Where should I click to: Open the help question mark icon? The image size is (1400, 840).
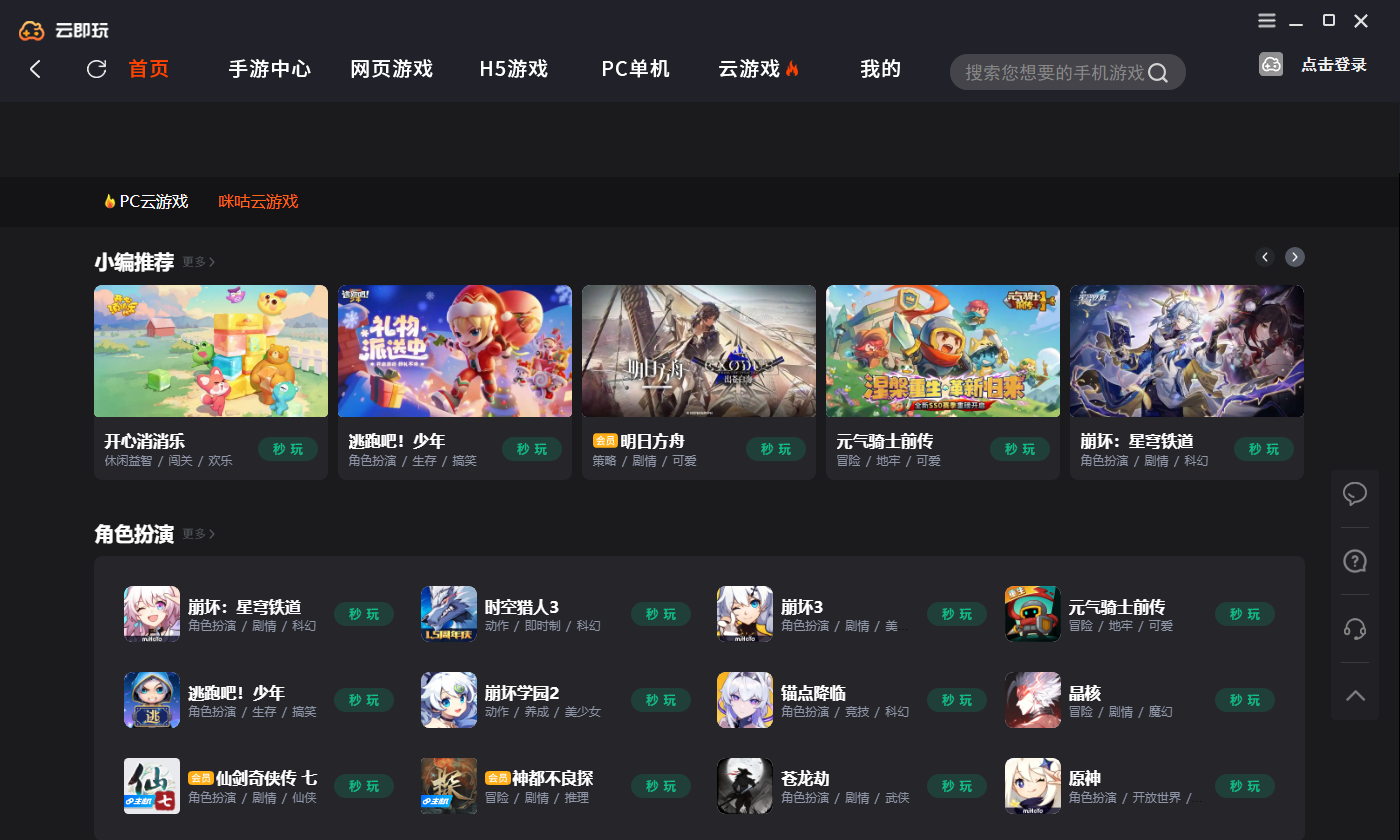1355,561
